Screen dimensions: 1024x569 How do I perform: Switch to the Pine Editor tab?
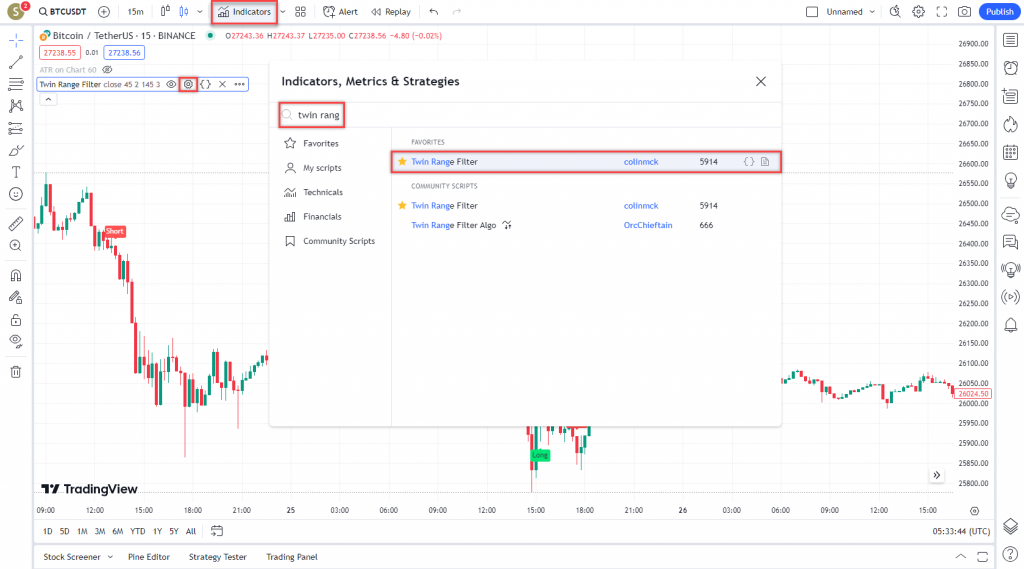(x=148, y=557)
